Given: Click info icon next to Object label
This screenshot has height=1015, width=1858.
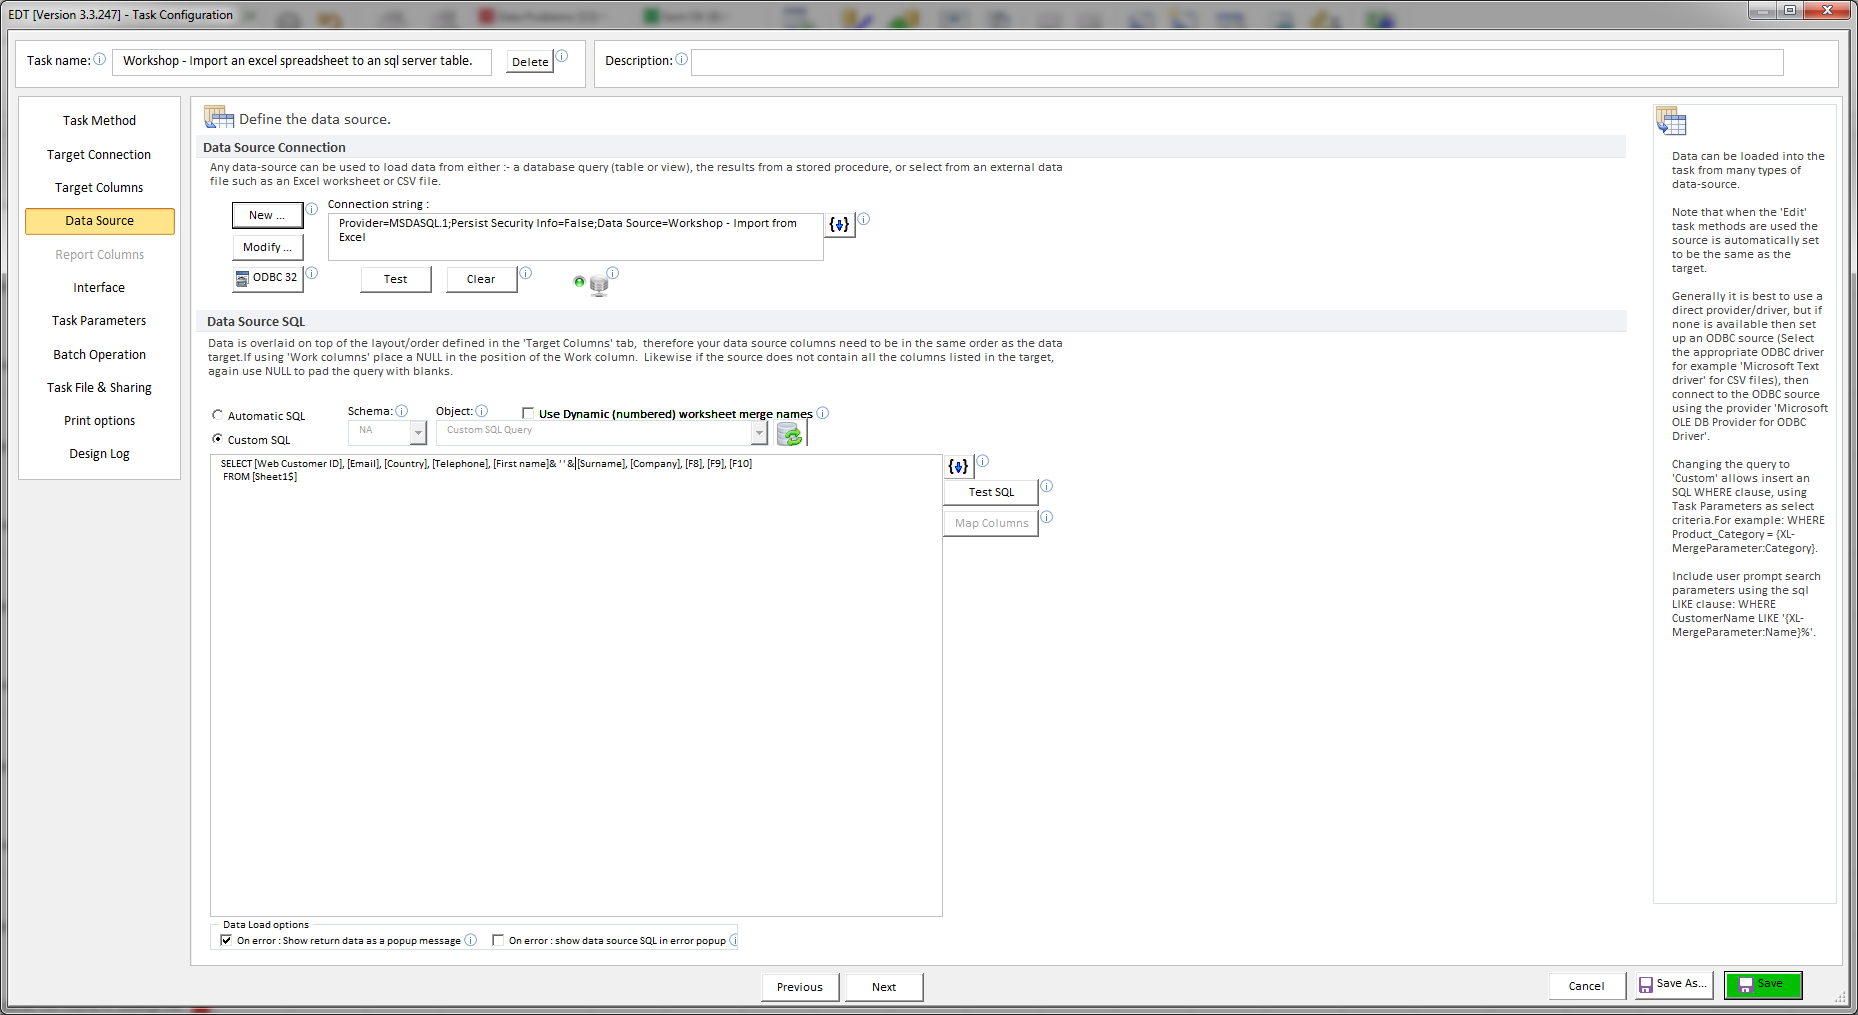Looking at the screenshot, I should [x=482, y=411].
